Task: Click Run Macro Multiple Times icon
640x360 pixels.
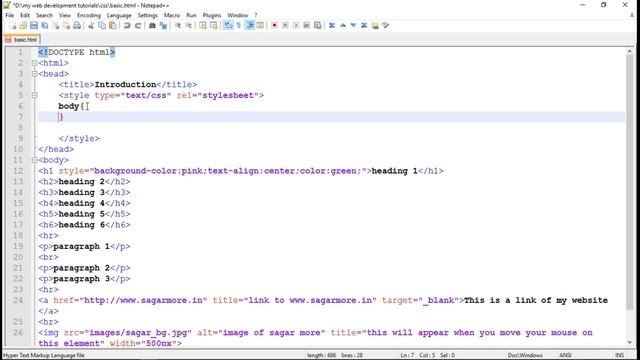Action: click(x=307, y=26)
